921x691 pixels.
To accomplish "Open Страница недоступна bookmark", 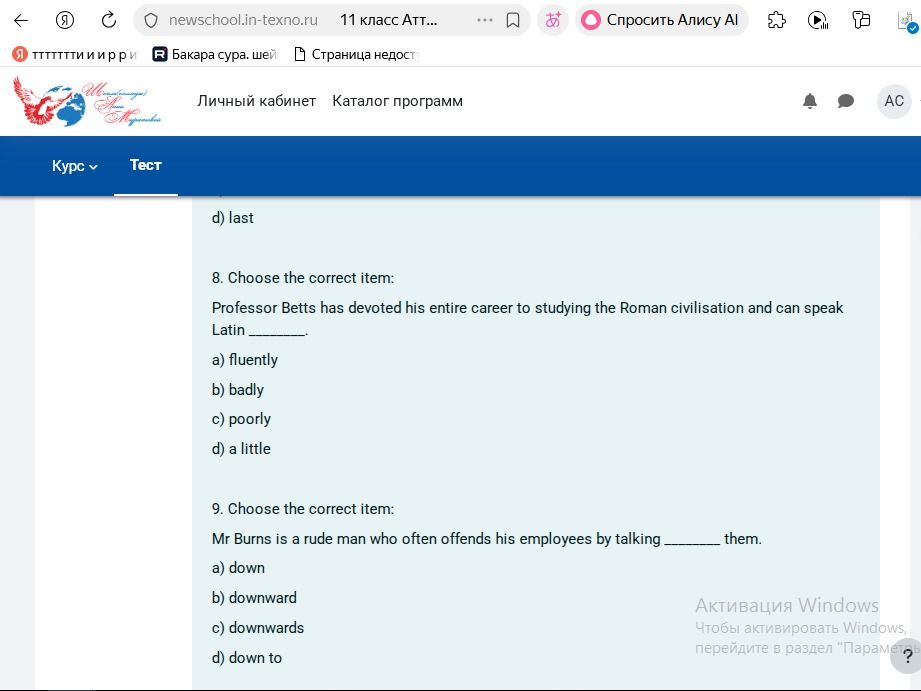I will pos(356,55).
